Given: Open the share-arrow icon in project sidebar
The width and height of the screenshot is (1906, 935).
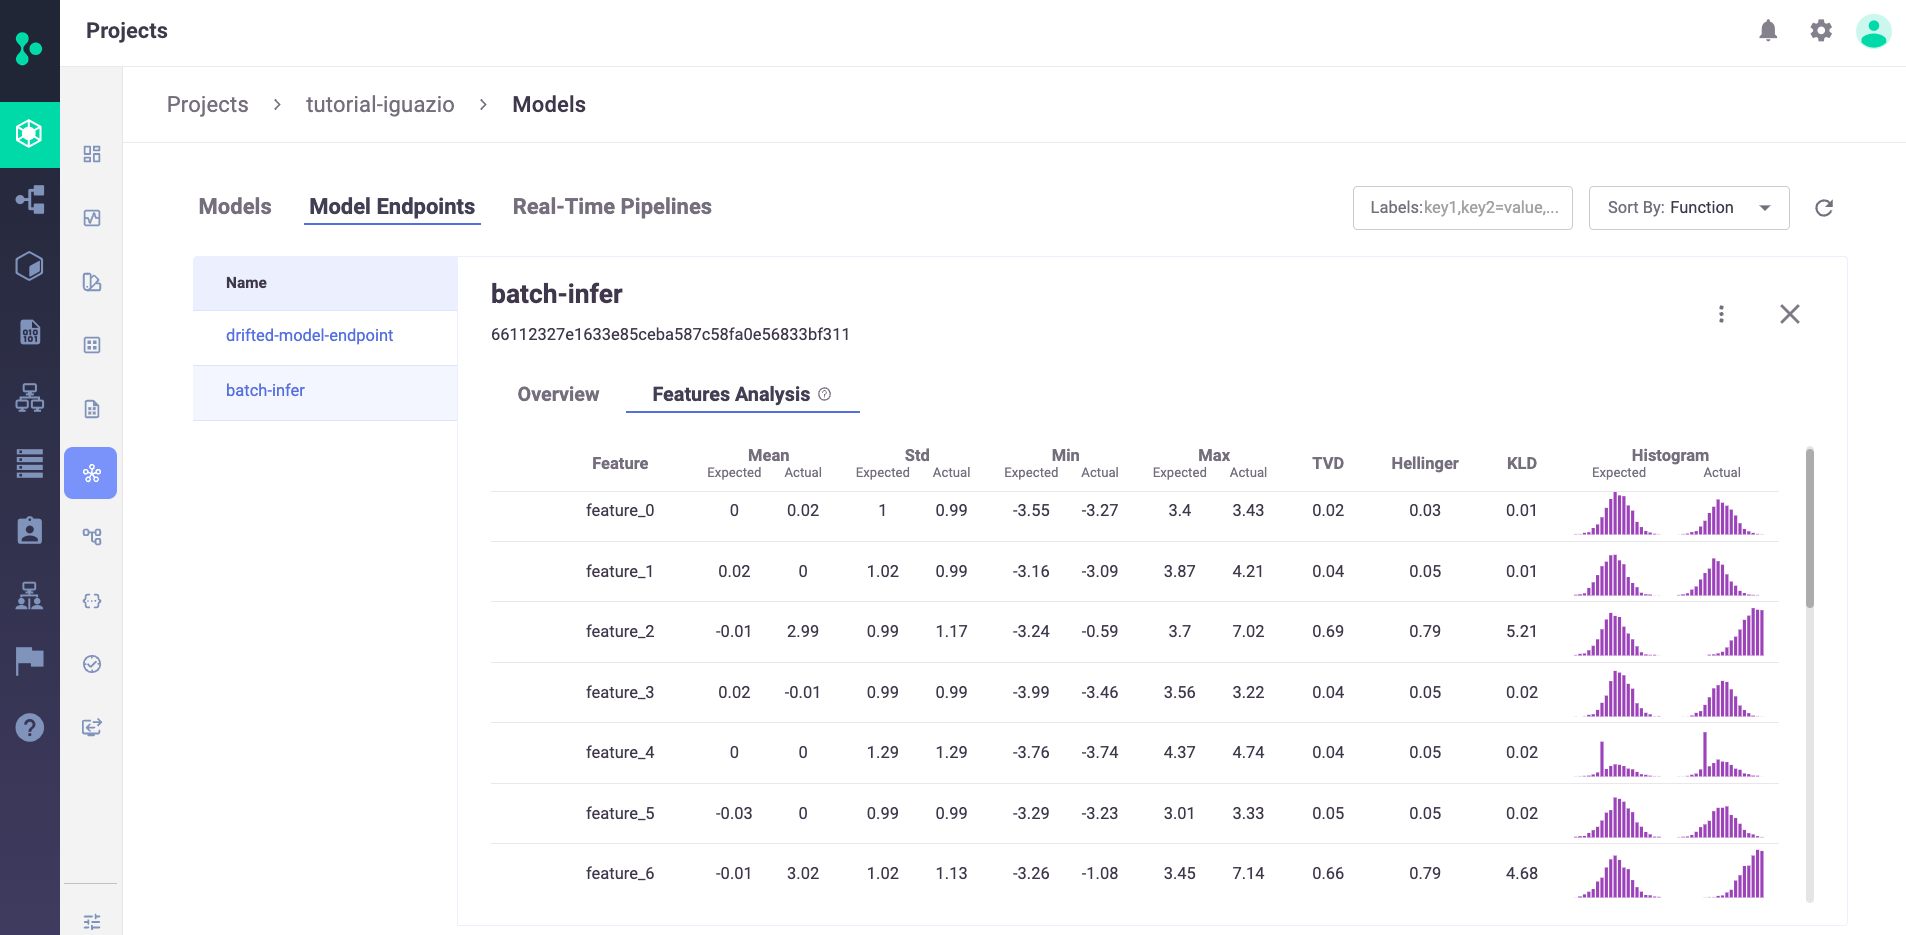Looking at the screenshot, I should [x=92, y=728].
